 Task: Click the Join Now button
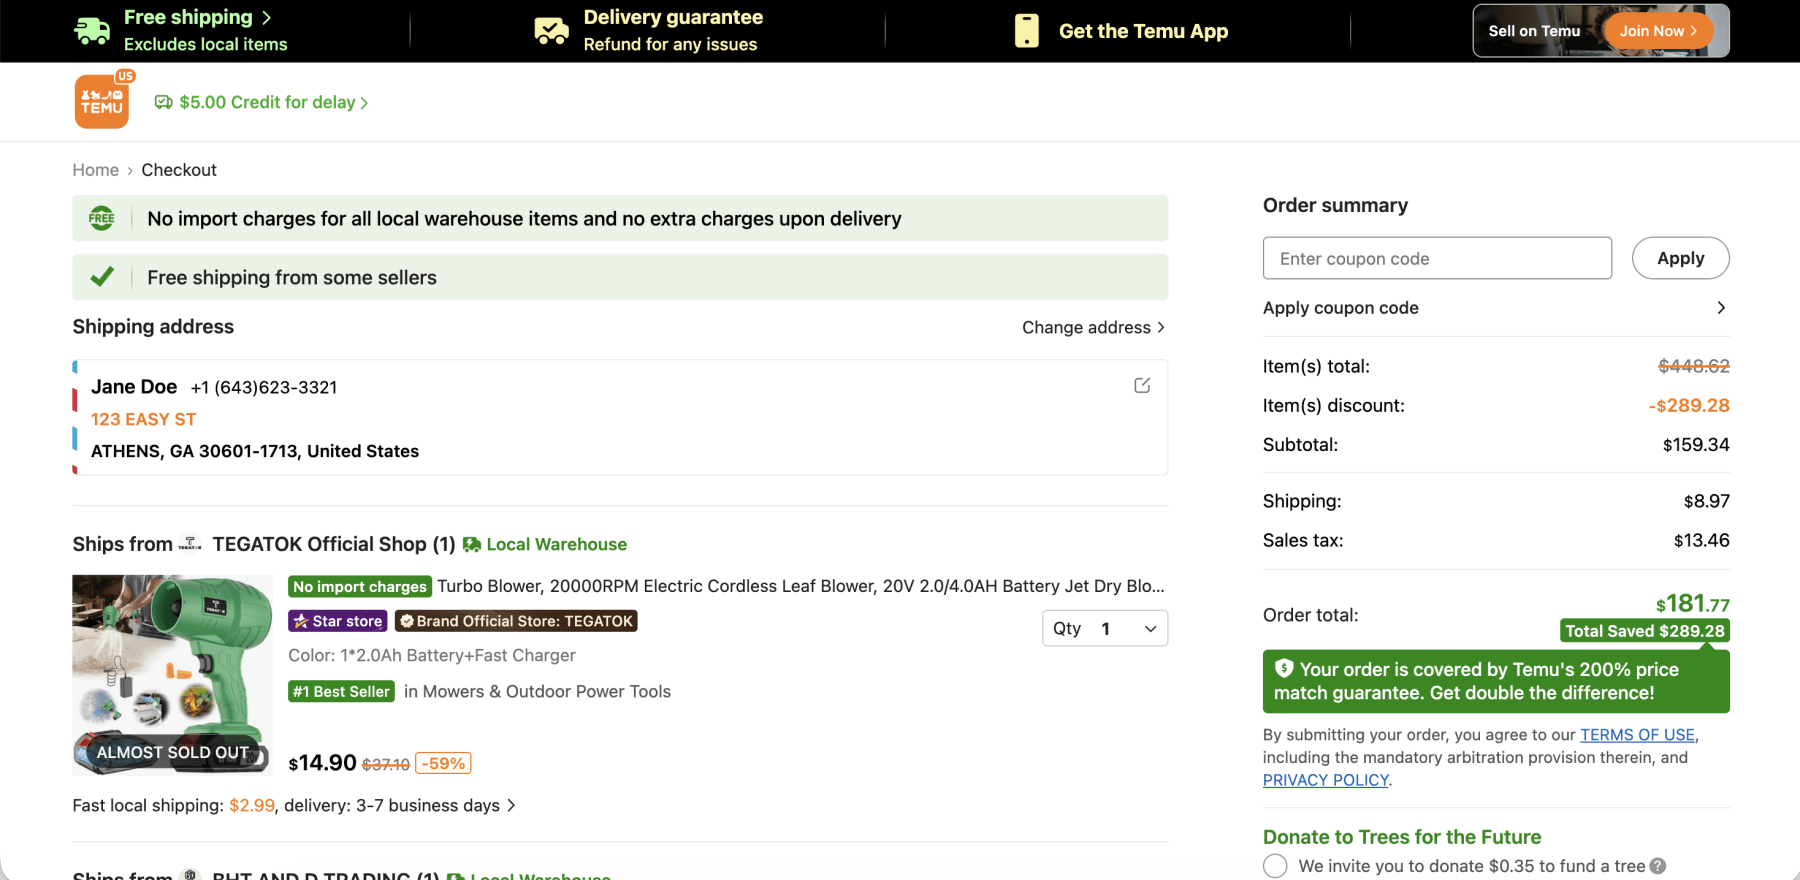(x=1657, y=31)
